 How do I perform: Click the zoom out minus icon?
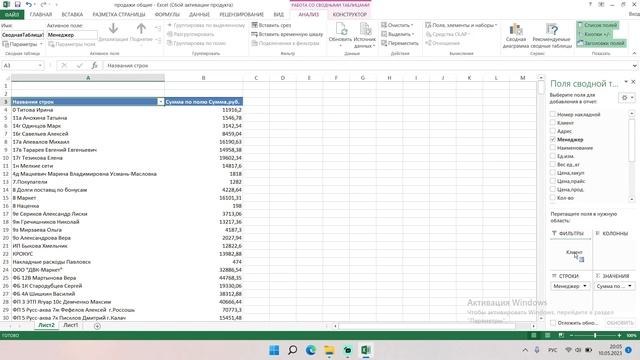click(x=571, y=335)
